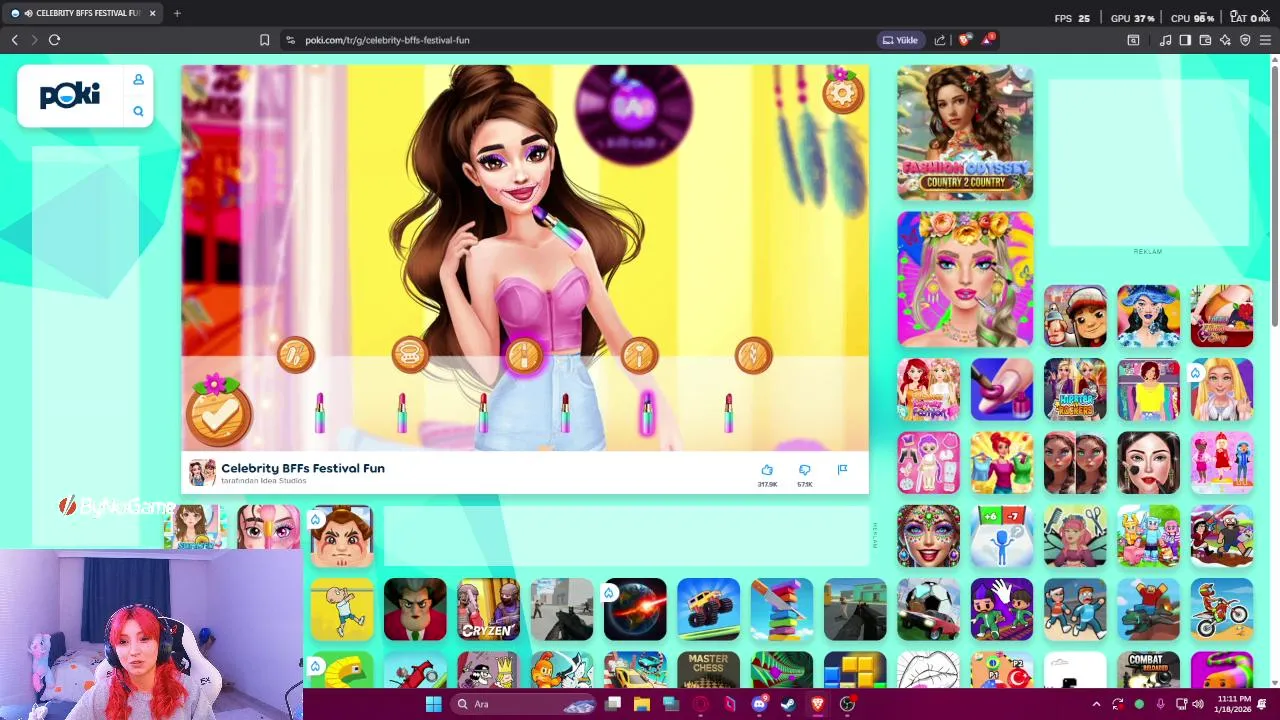Open Discord from the taskbar
This screenshot has width=1280, height=720.
pos(759,704)
